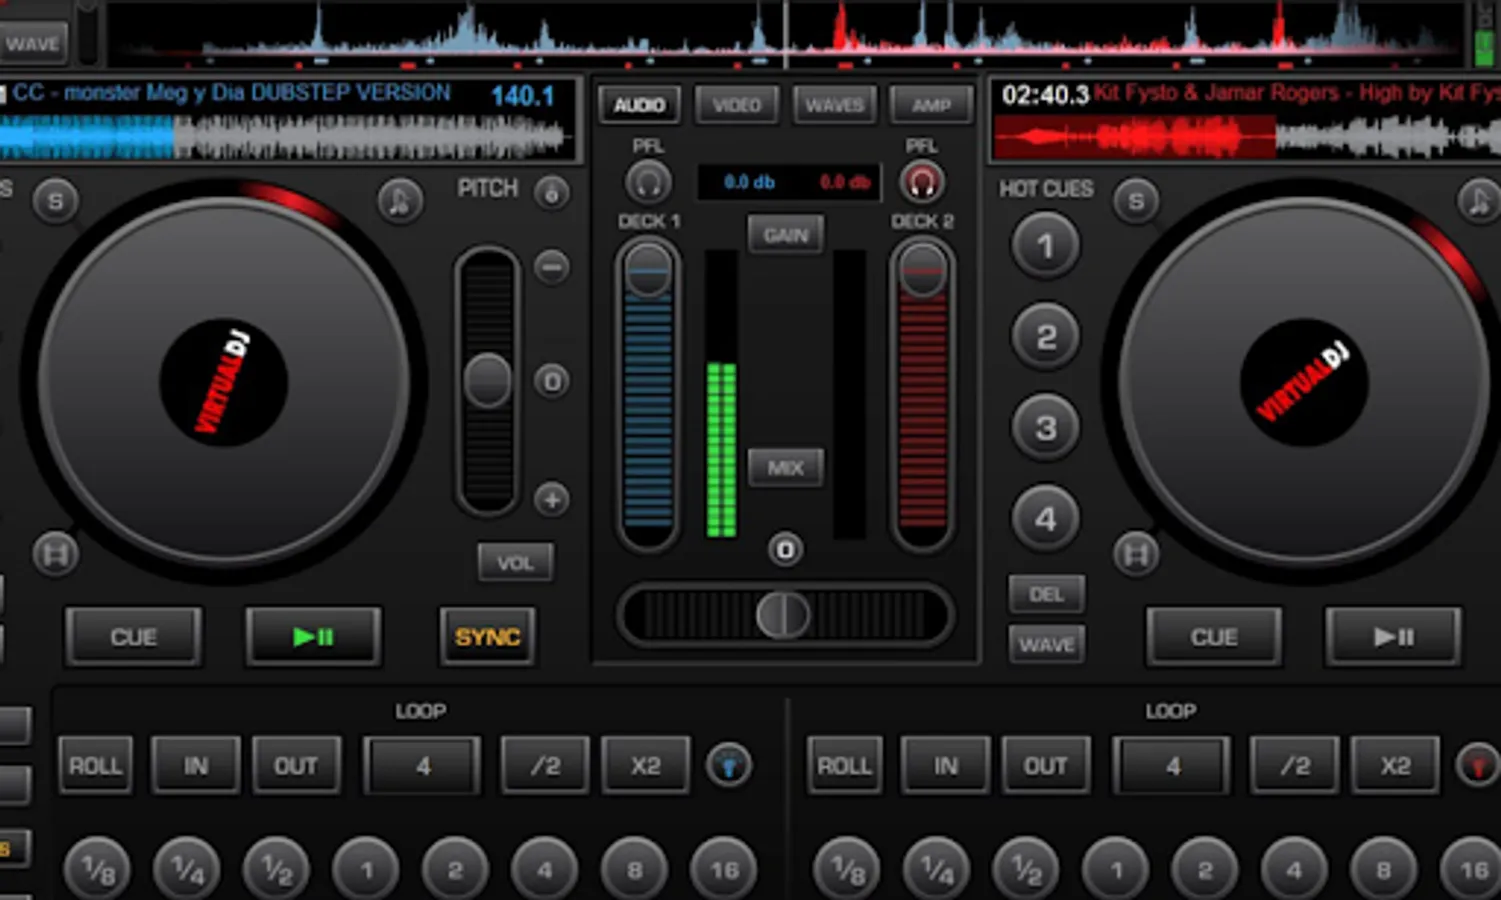Viewport: 1501px width, 900px height.
Task: Click the left deck pitch slider knob
Action: (x=487, y=381)
